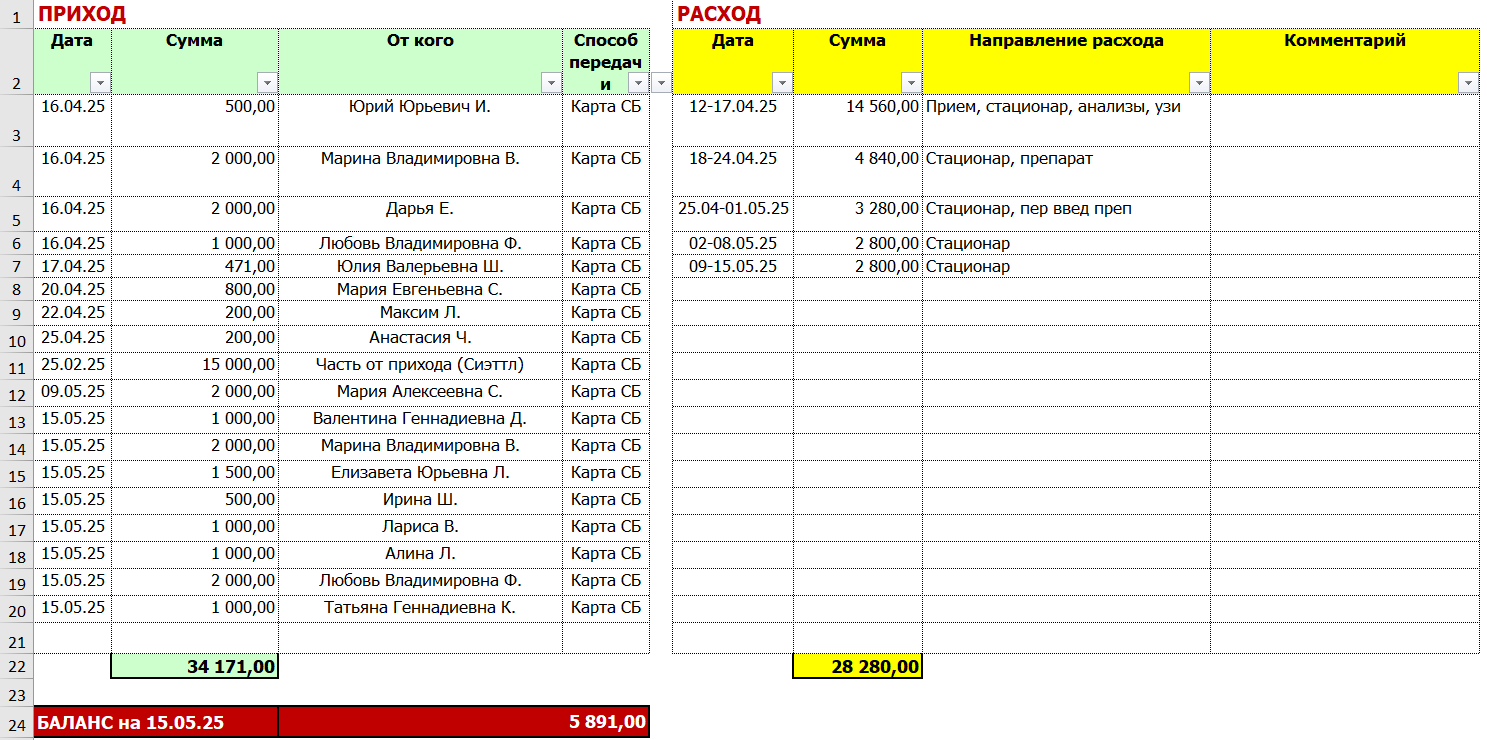
Task: Select the 14 560,00 expense cell
Action: (858, 121)
